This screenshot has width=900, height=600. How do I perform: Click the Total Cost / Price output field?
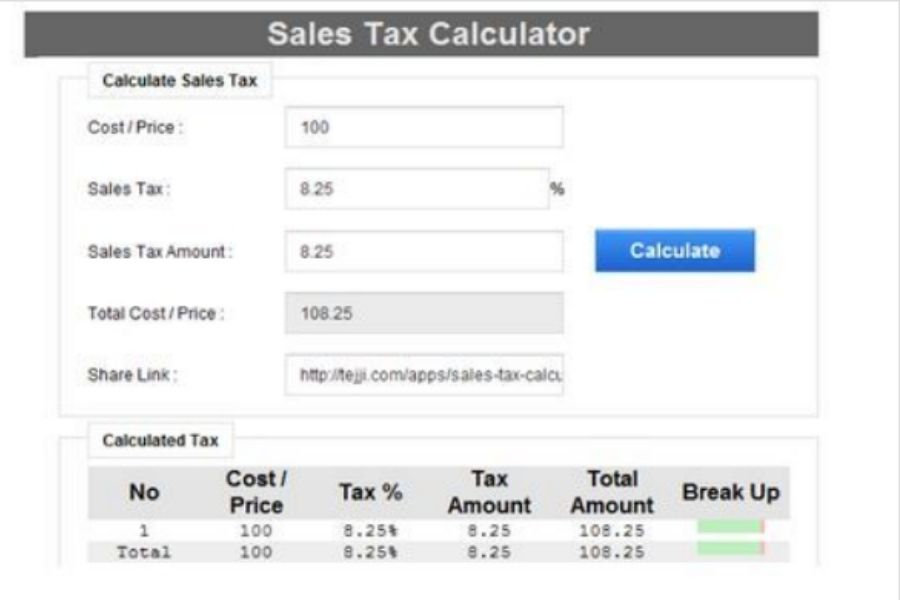424,313
